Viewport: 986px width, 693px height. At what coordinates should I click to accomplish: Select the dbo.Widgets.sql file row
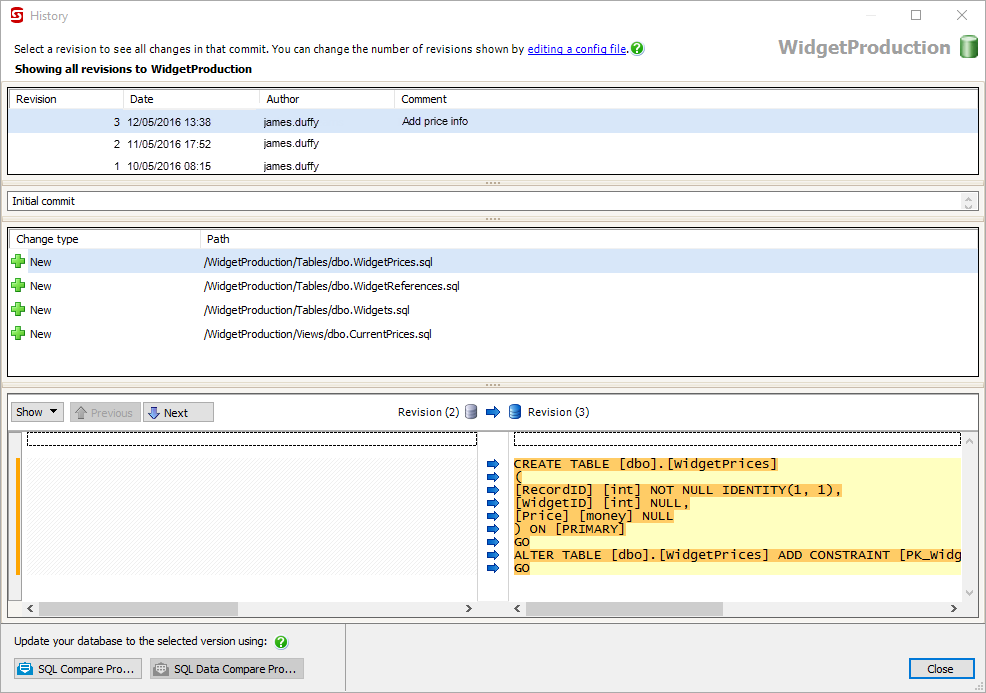click(x=306, y=310)
